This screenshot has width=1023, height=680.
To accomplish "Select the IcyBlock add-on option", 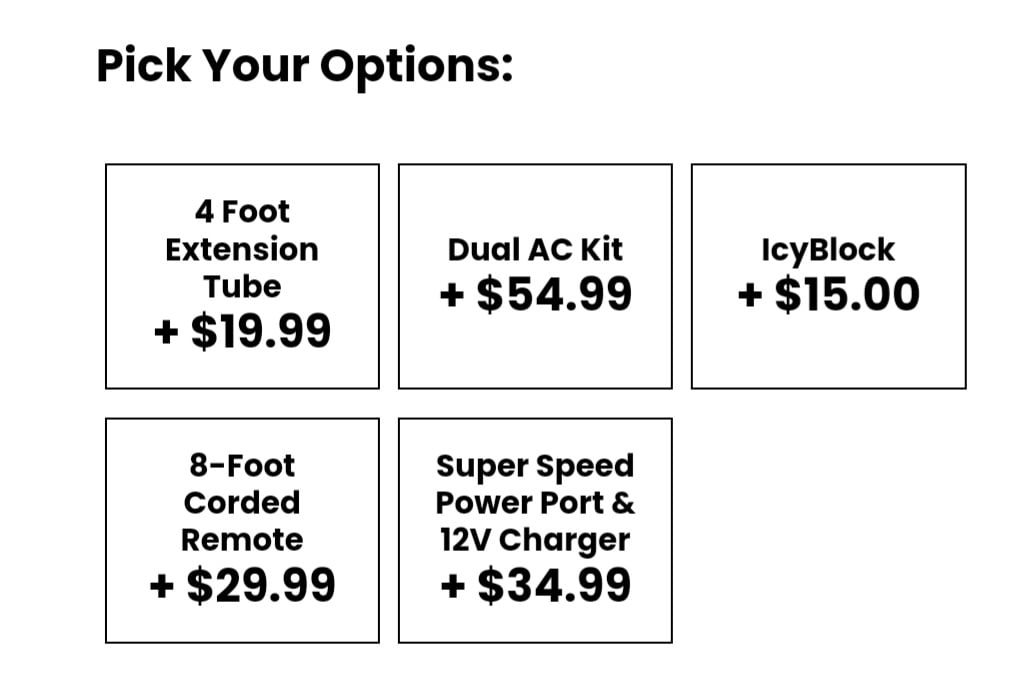I will point(829,276).
